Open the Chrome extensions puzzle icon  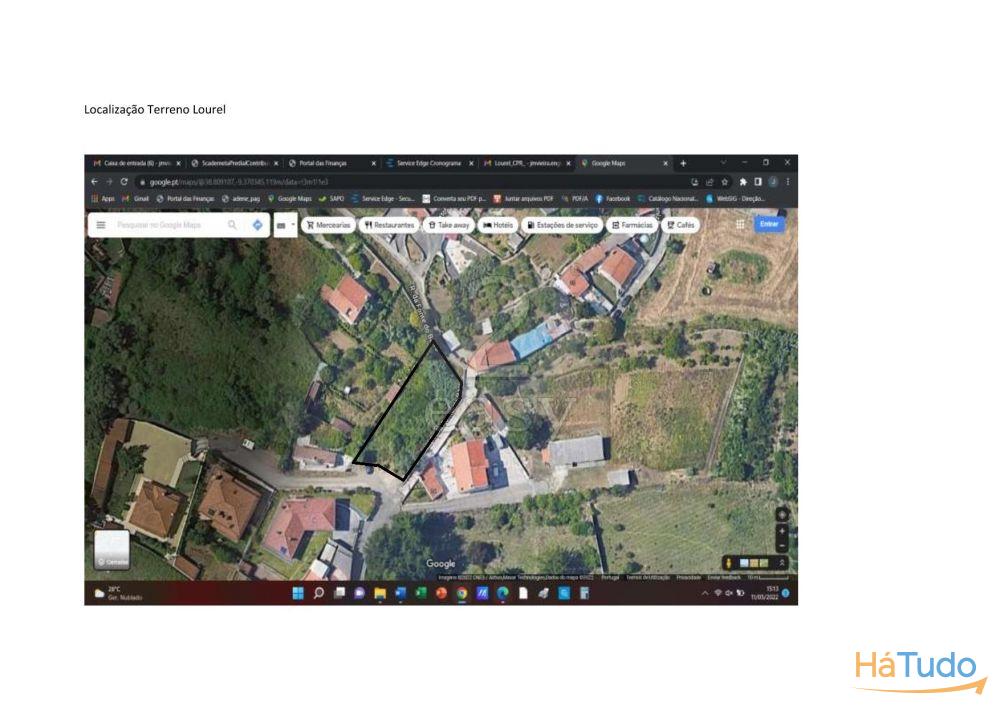[x=743, y=182]
